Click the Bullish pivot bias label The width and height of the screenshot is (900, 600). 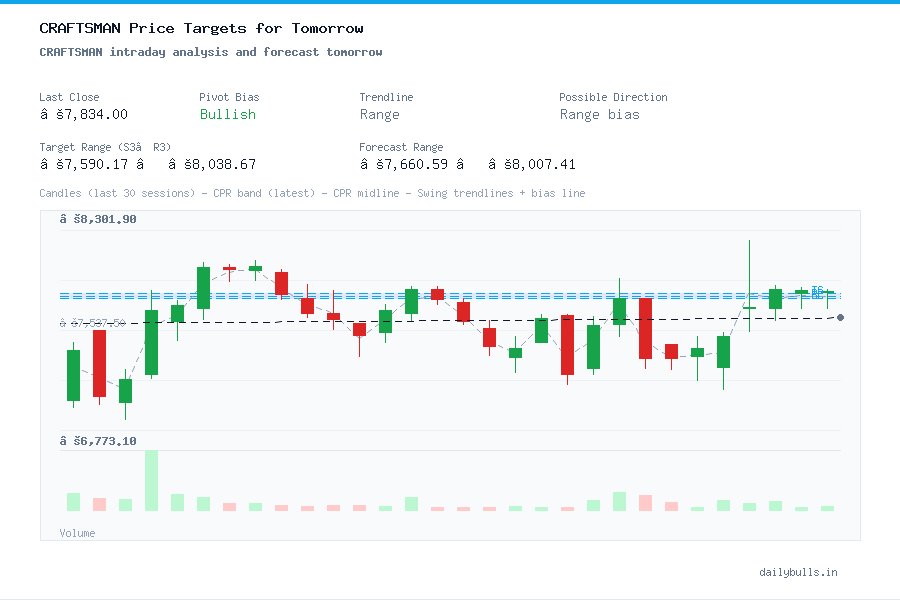(227, 115)
